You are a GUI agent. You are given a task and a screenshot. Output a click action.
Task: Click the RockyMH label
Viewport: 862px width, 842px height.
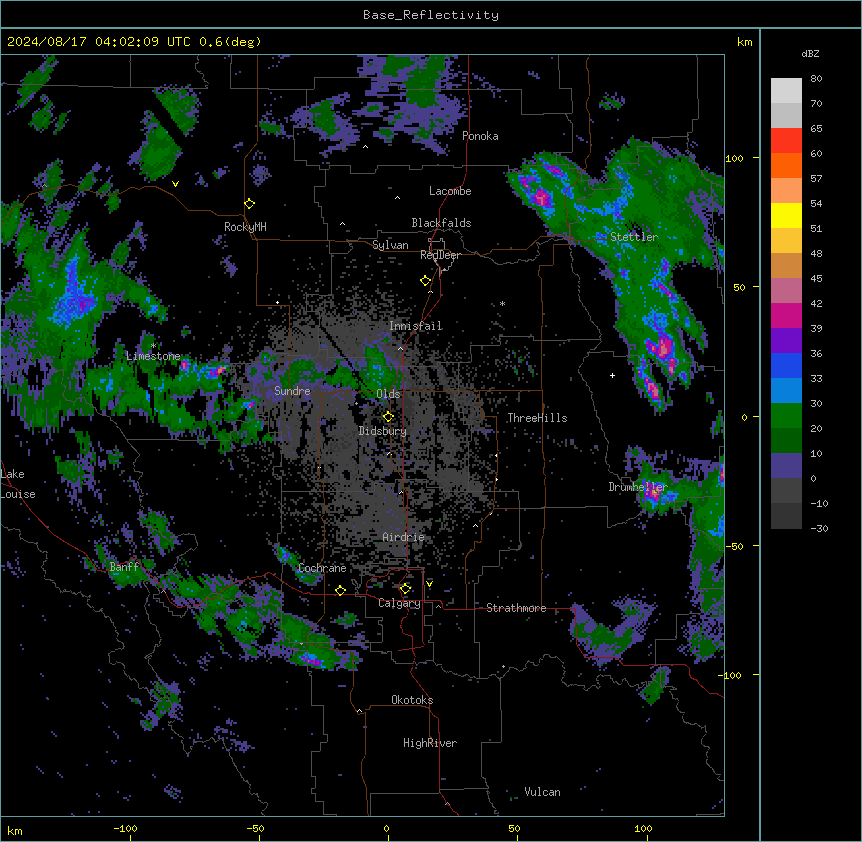[245, 226]
